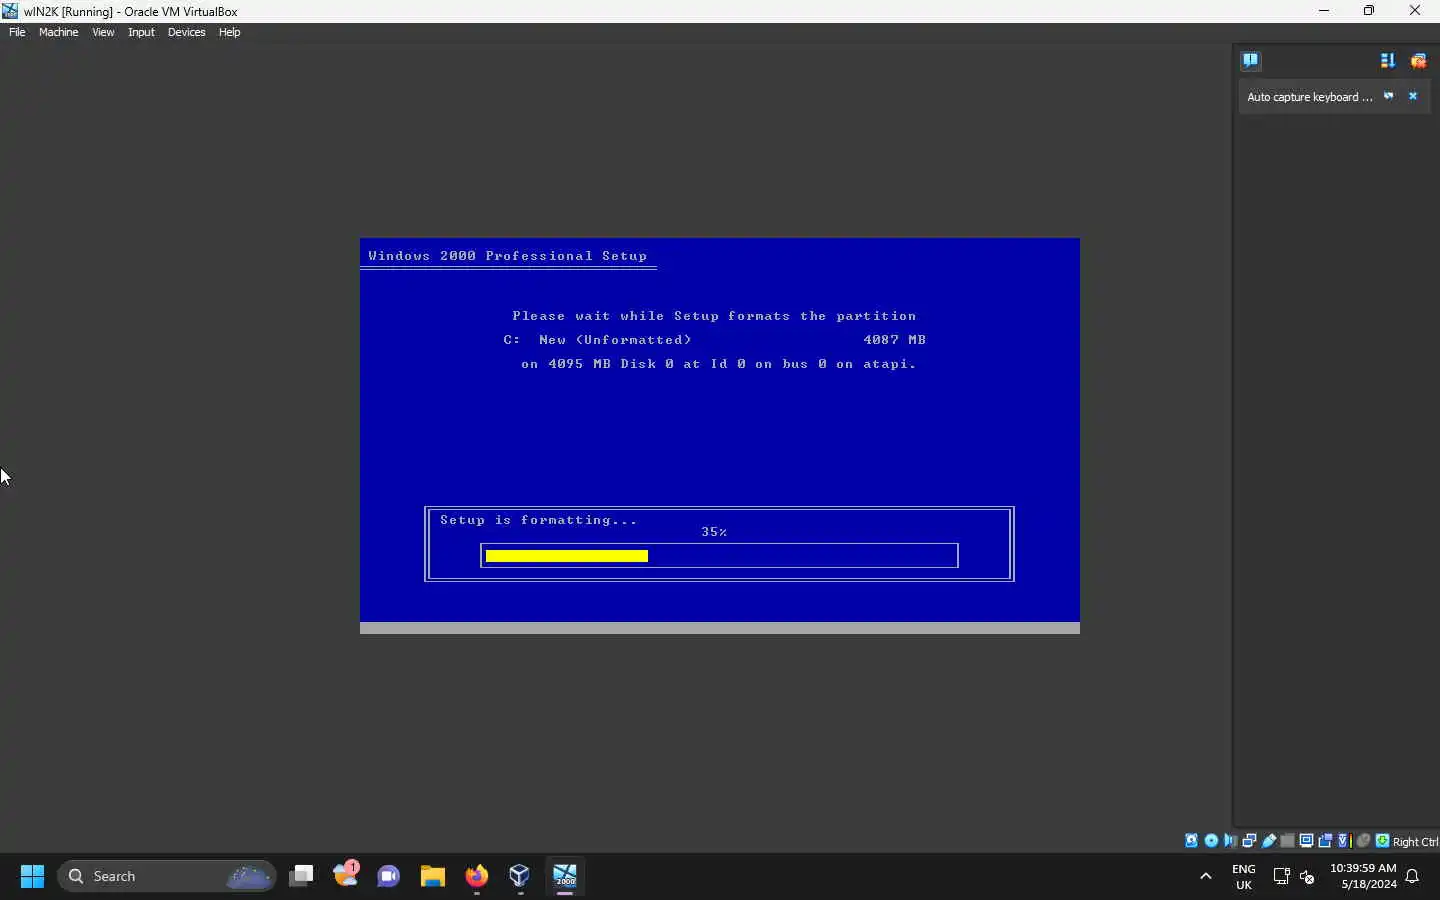Click the shared folders status icon
Screen dimensions: 1440x900
[x=1288, y=841]
